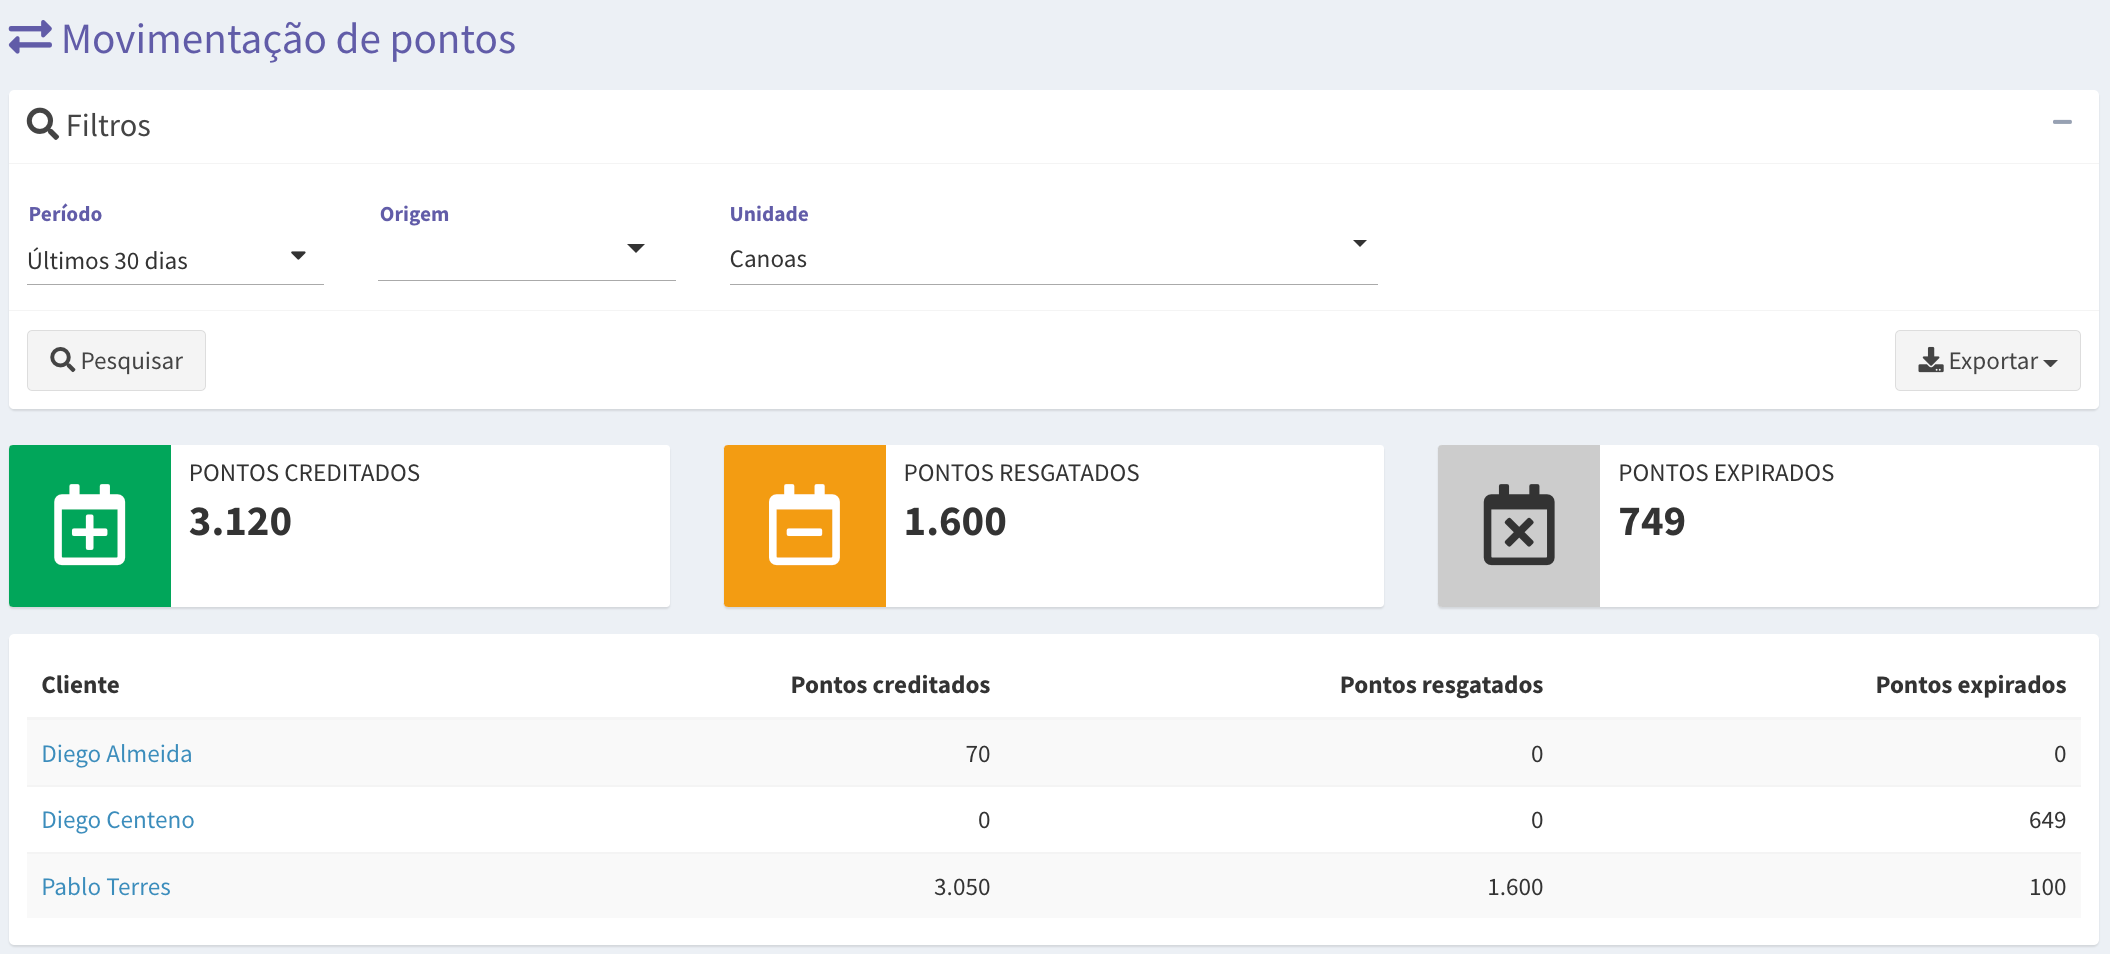
Task: Click the 1.600 value in Pontos Resgatados card
Action: [x=955, y=522]
